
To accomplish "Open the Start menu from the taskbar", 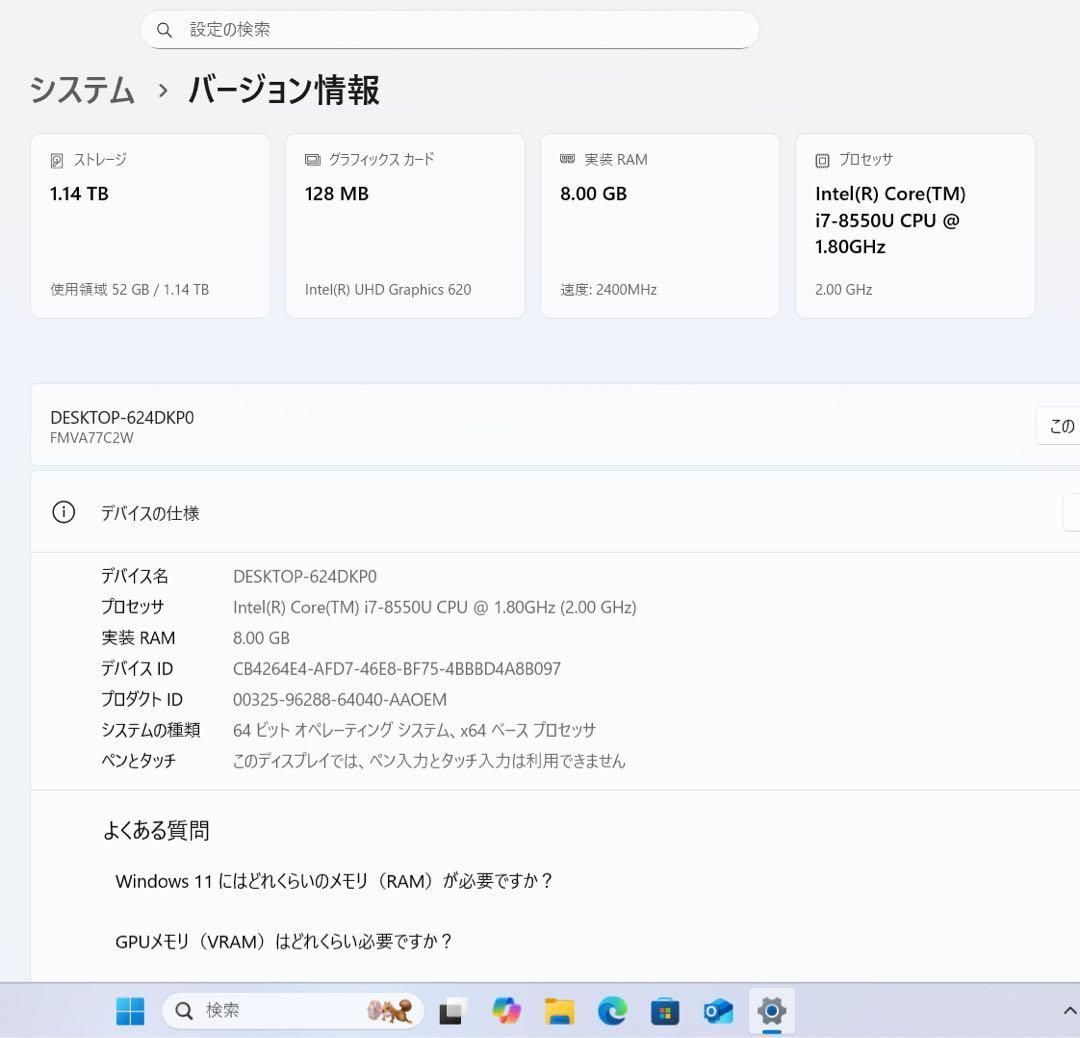I will (x=128, y=1011).
